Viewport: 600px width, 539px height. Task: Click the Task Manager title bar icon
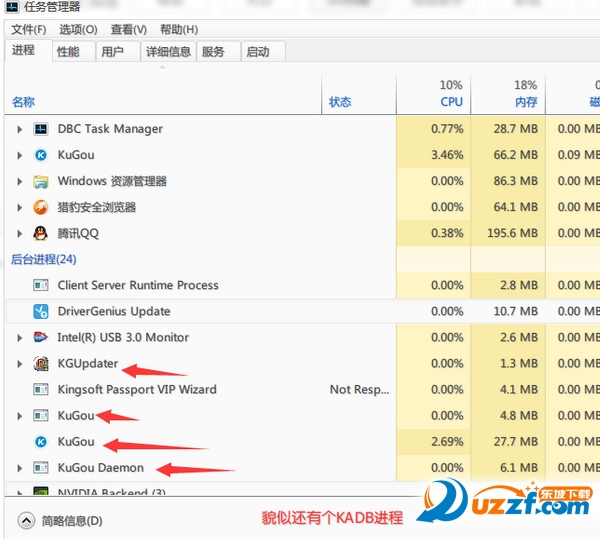click(12, 7)
